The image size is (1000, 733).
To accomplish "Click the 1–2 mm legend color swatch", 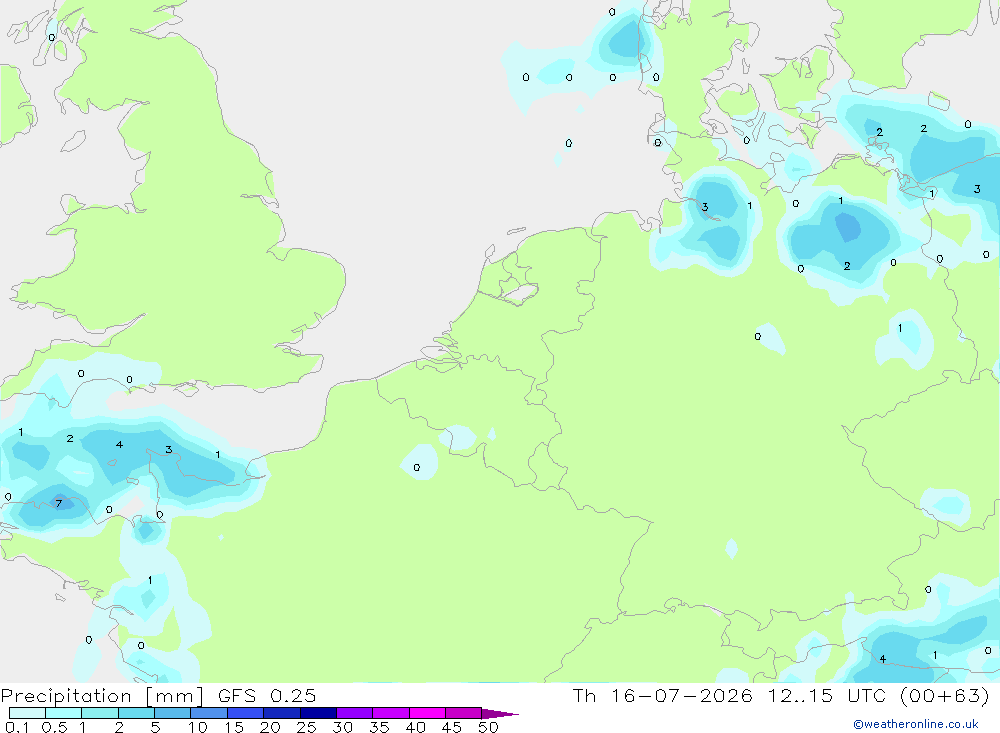I will [100, 713].
